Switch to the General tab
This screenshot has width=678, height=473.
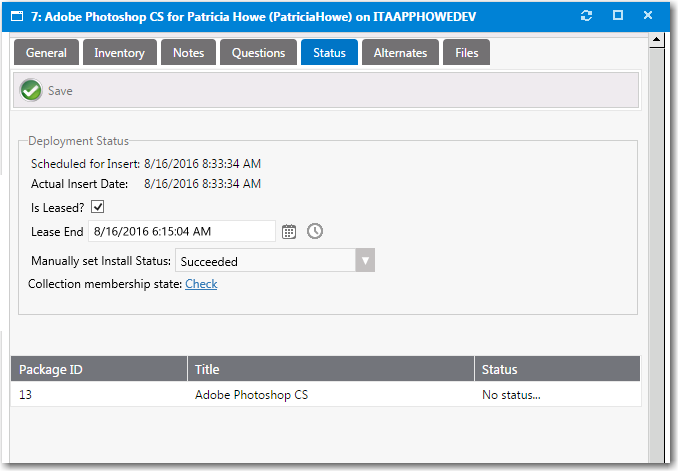pyautogui.click(x=46, y=53)
